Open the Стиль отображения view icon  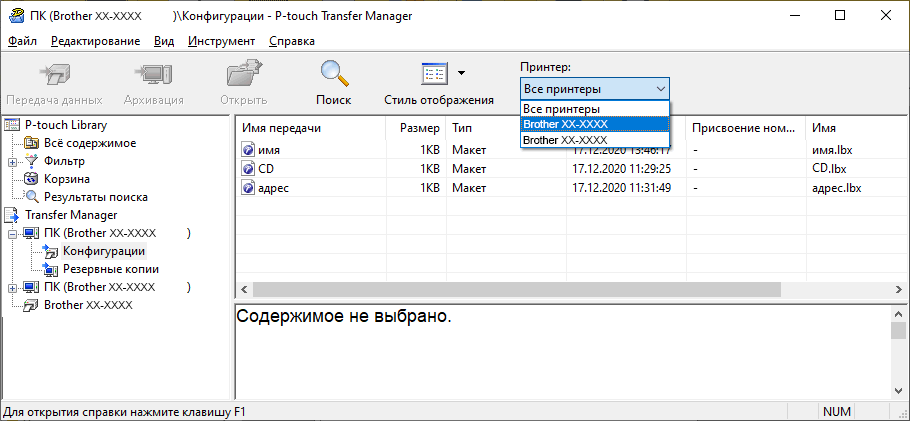(433, 75)
